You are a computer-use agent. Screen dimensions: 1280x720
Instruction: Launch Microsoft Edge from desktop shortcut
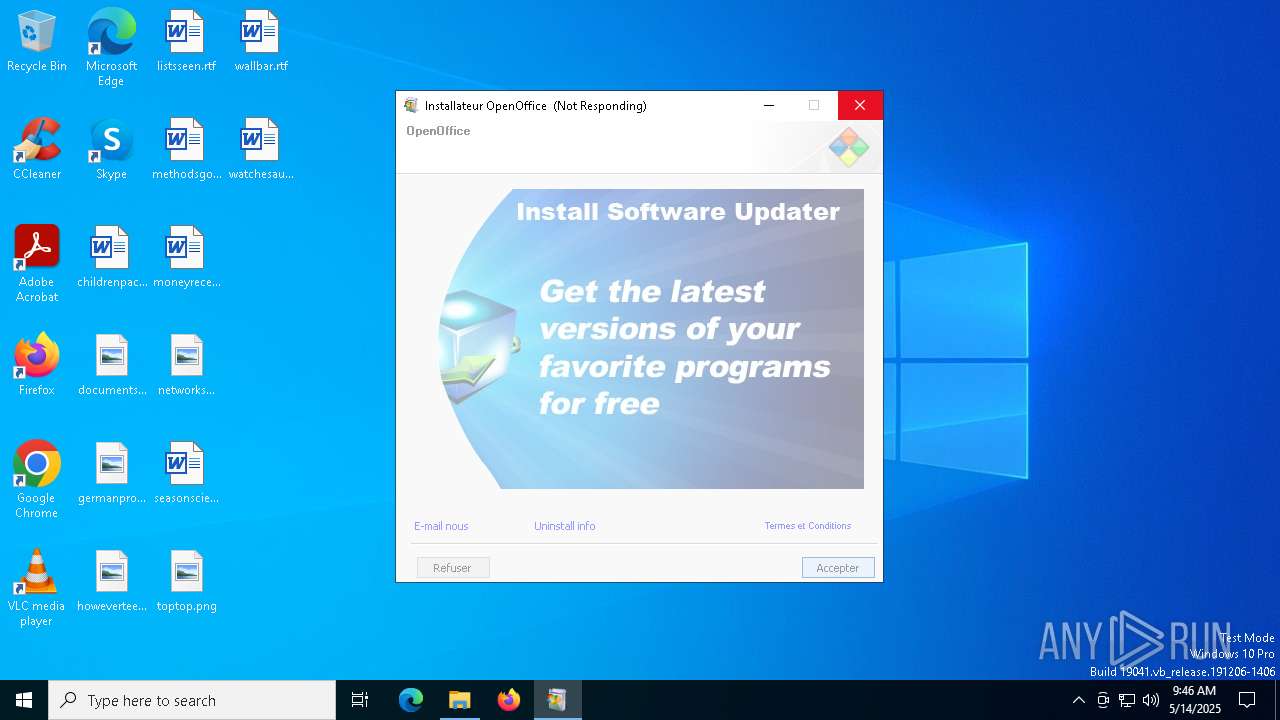tap(111, 47)
